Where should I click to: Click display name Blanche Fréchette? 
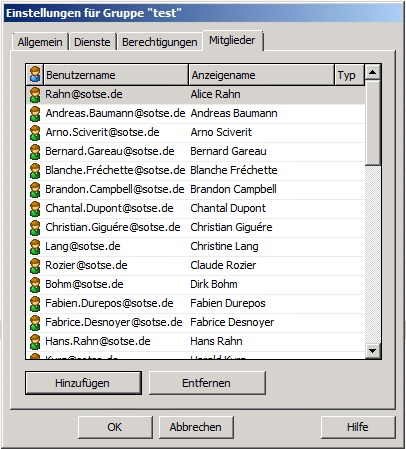pyautogui.click(x=234, y=170)
